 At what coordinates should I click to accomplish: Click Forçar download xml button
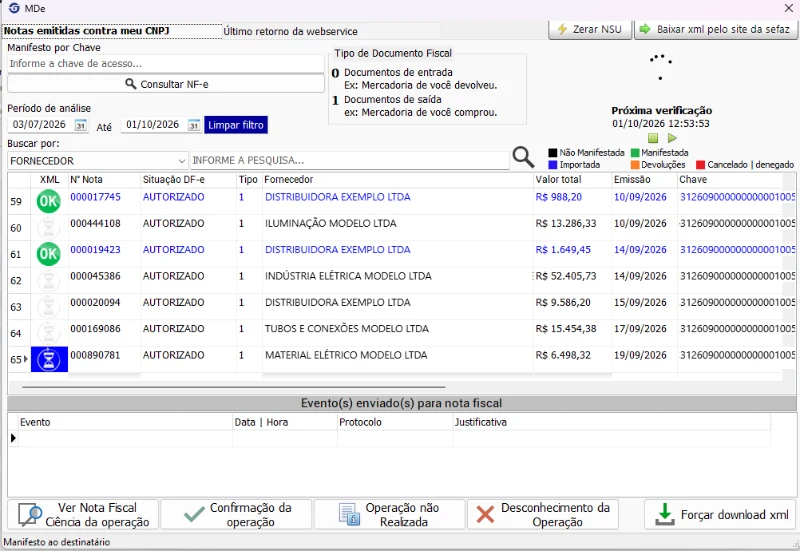721,514
